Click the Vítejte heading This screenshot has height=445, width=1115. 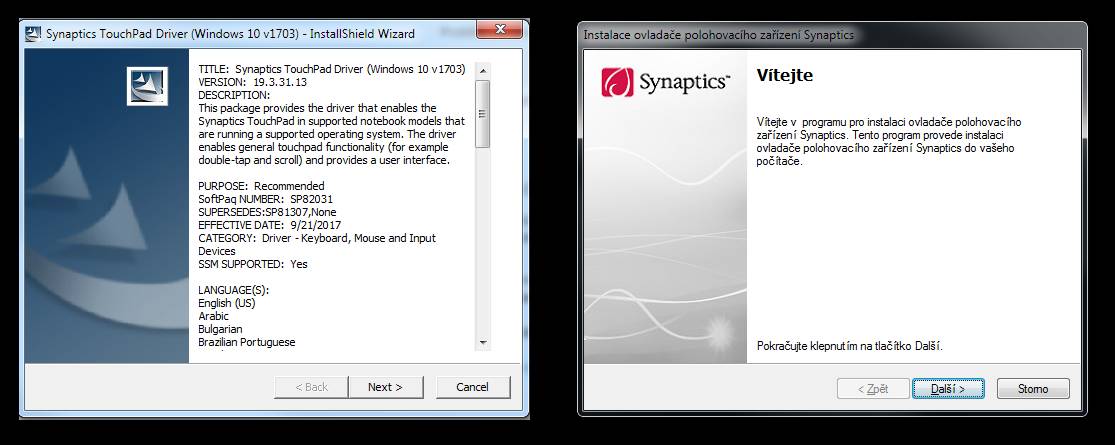coord(785,75)
